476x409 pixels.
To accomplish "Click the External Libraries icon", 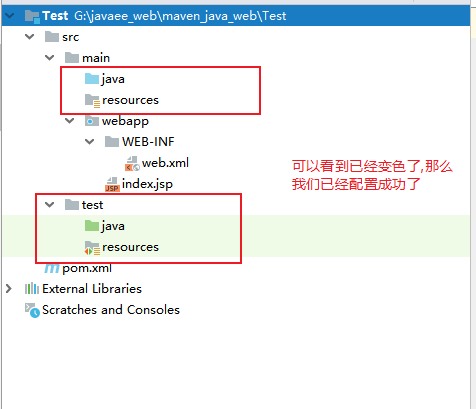I will coord(32,289).
